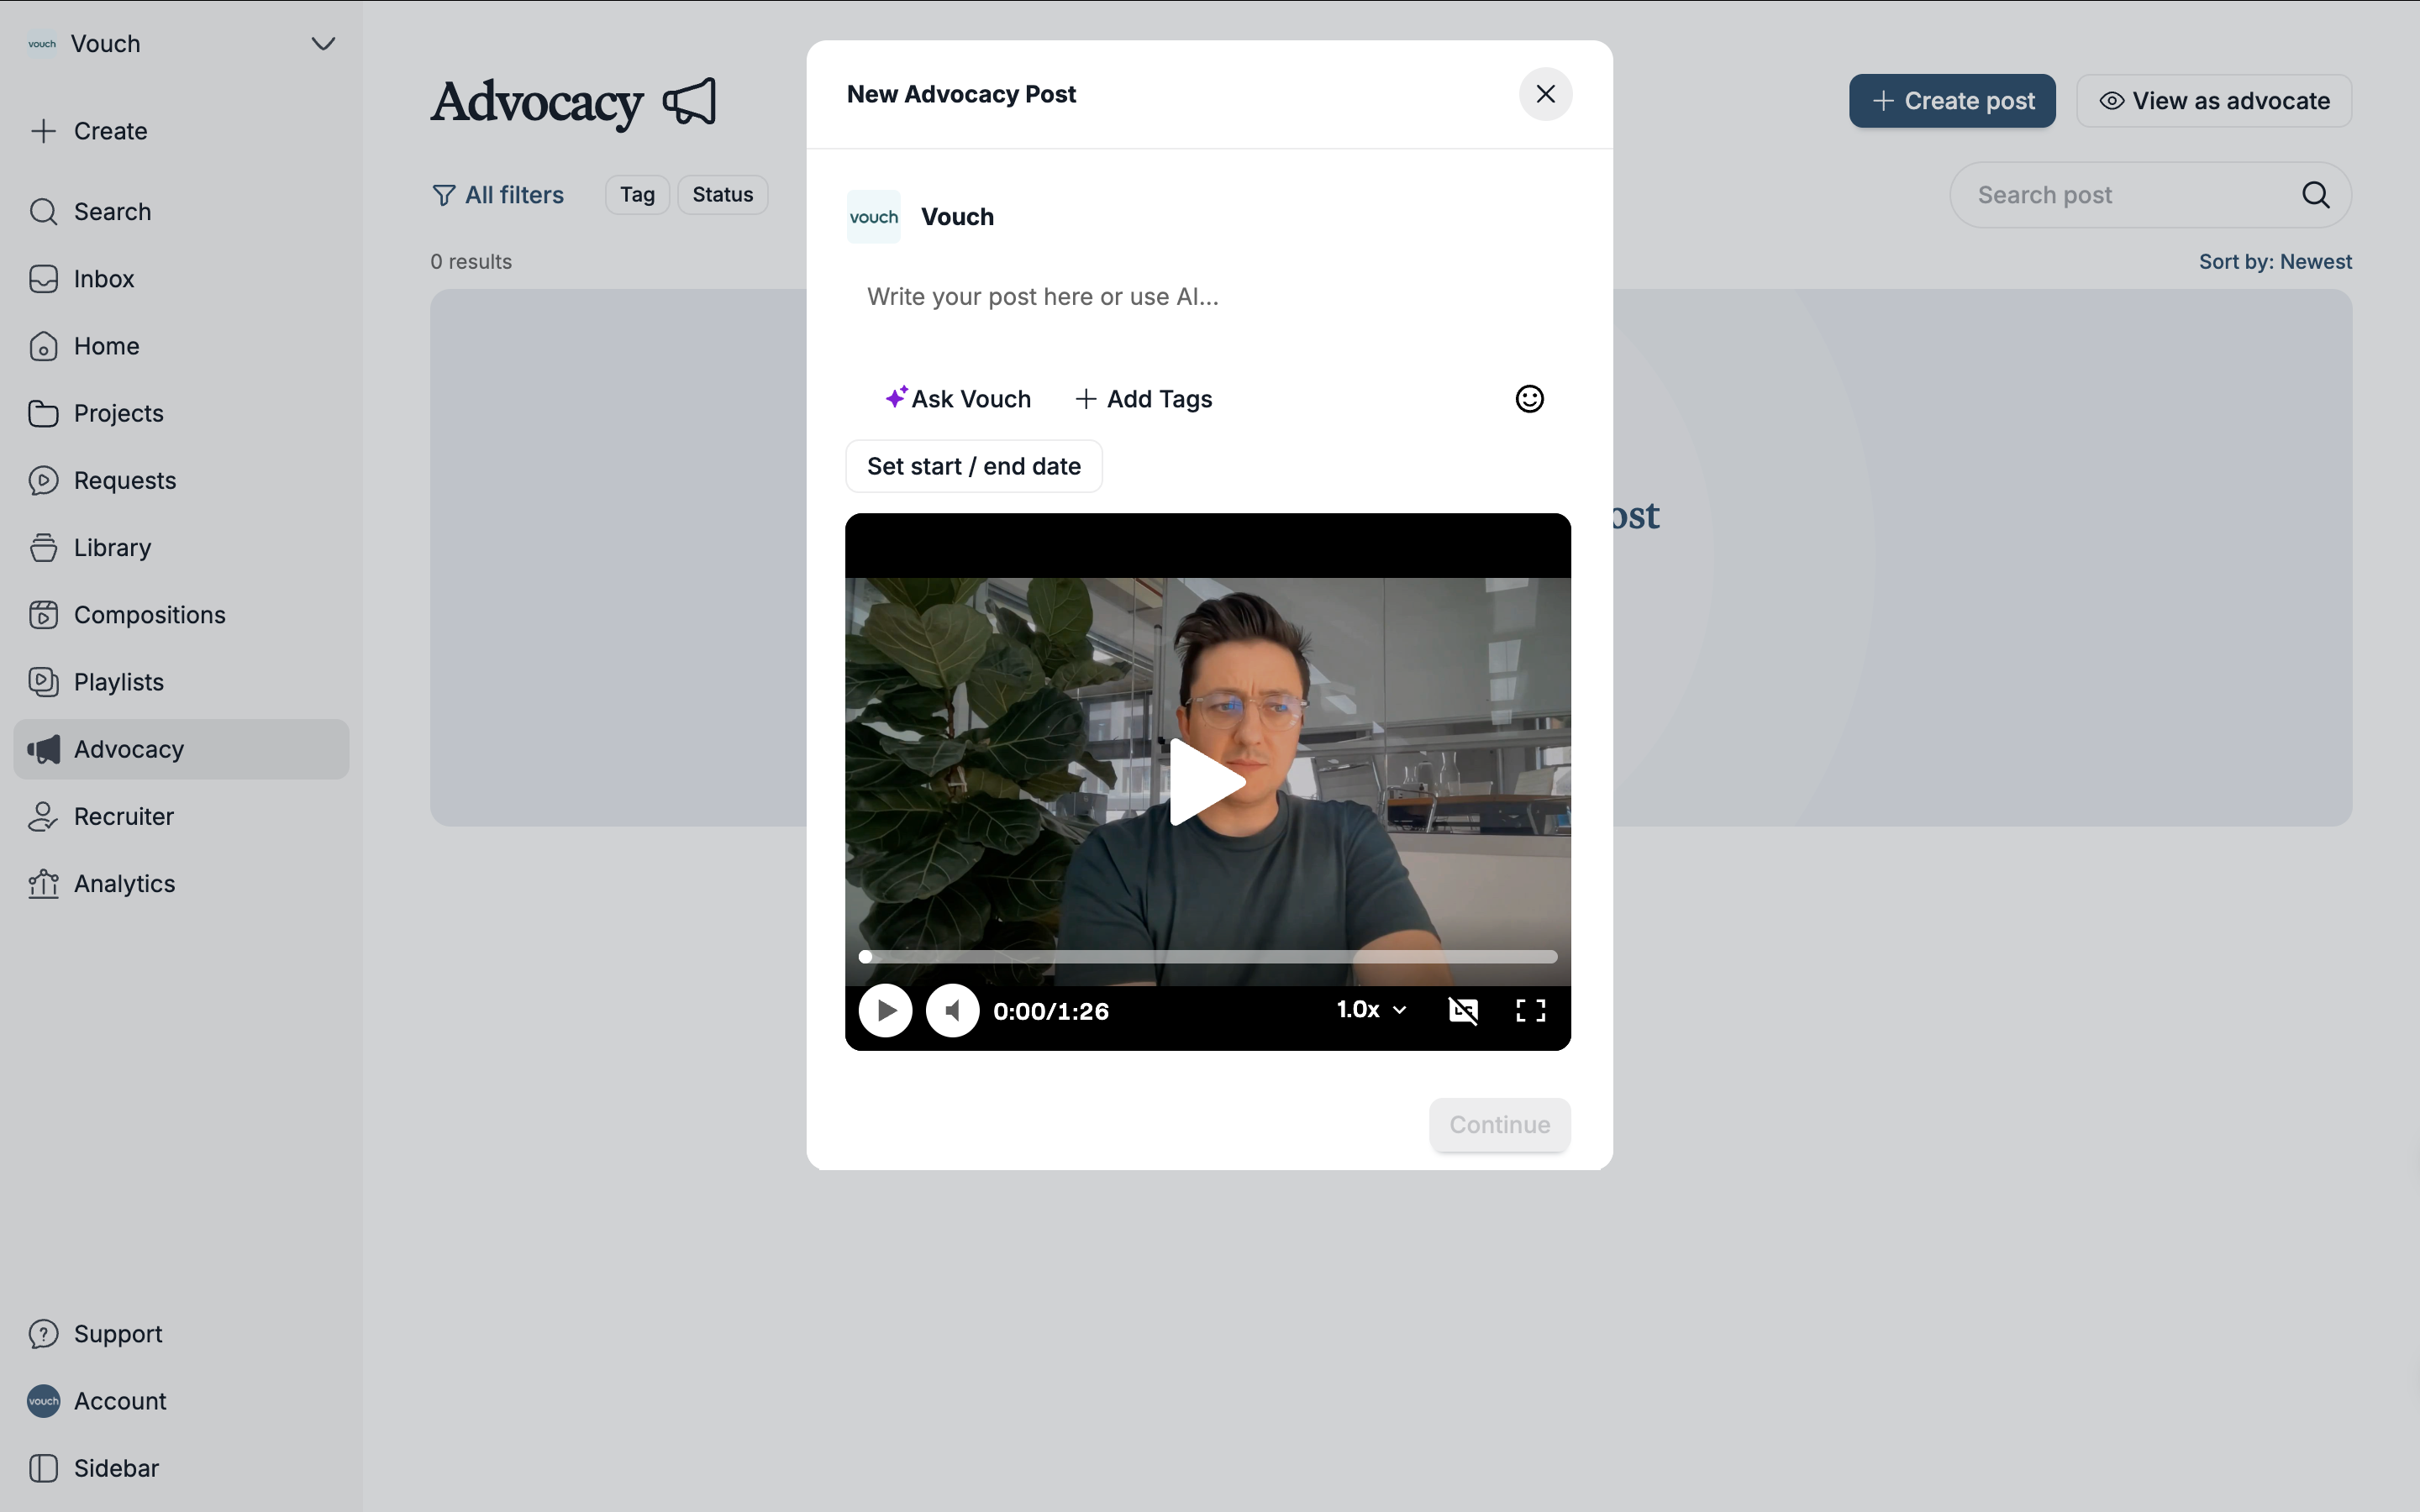2420x1512 pixels.
Task: Click the Add Tags button
Action: pyautogui.click(x=1144, y=399)
